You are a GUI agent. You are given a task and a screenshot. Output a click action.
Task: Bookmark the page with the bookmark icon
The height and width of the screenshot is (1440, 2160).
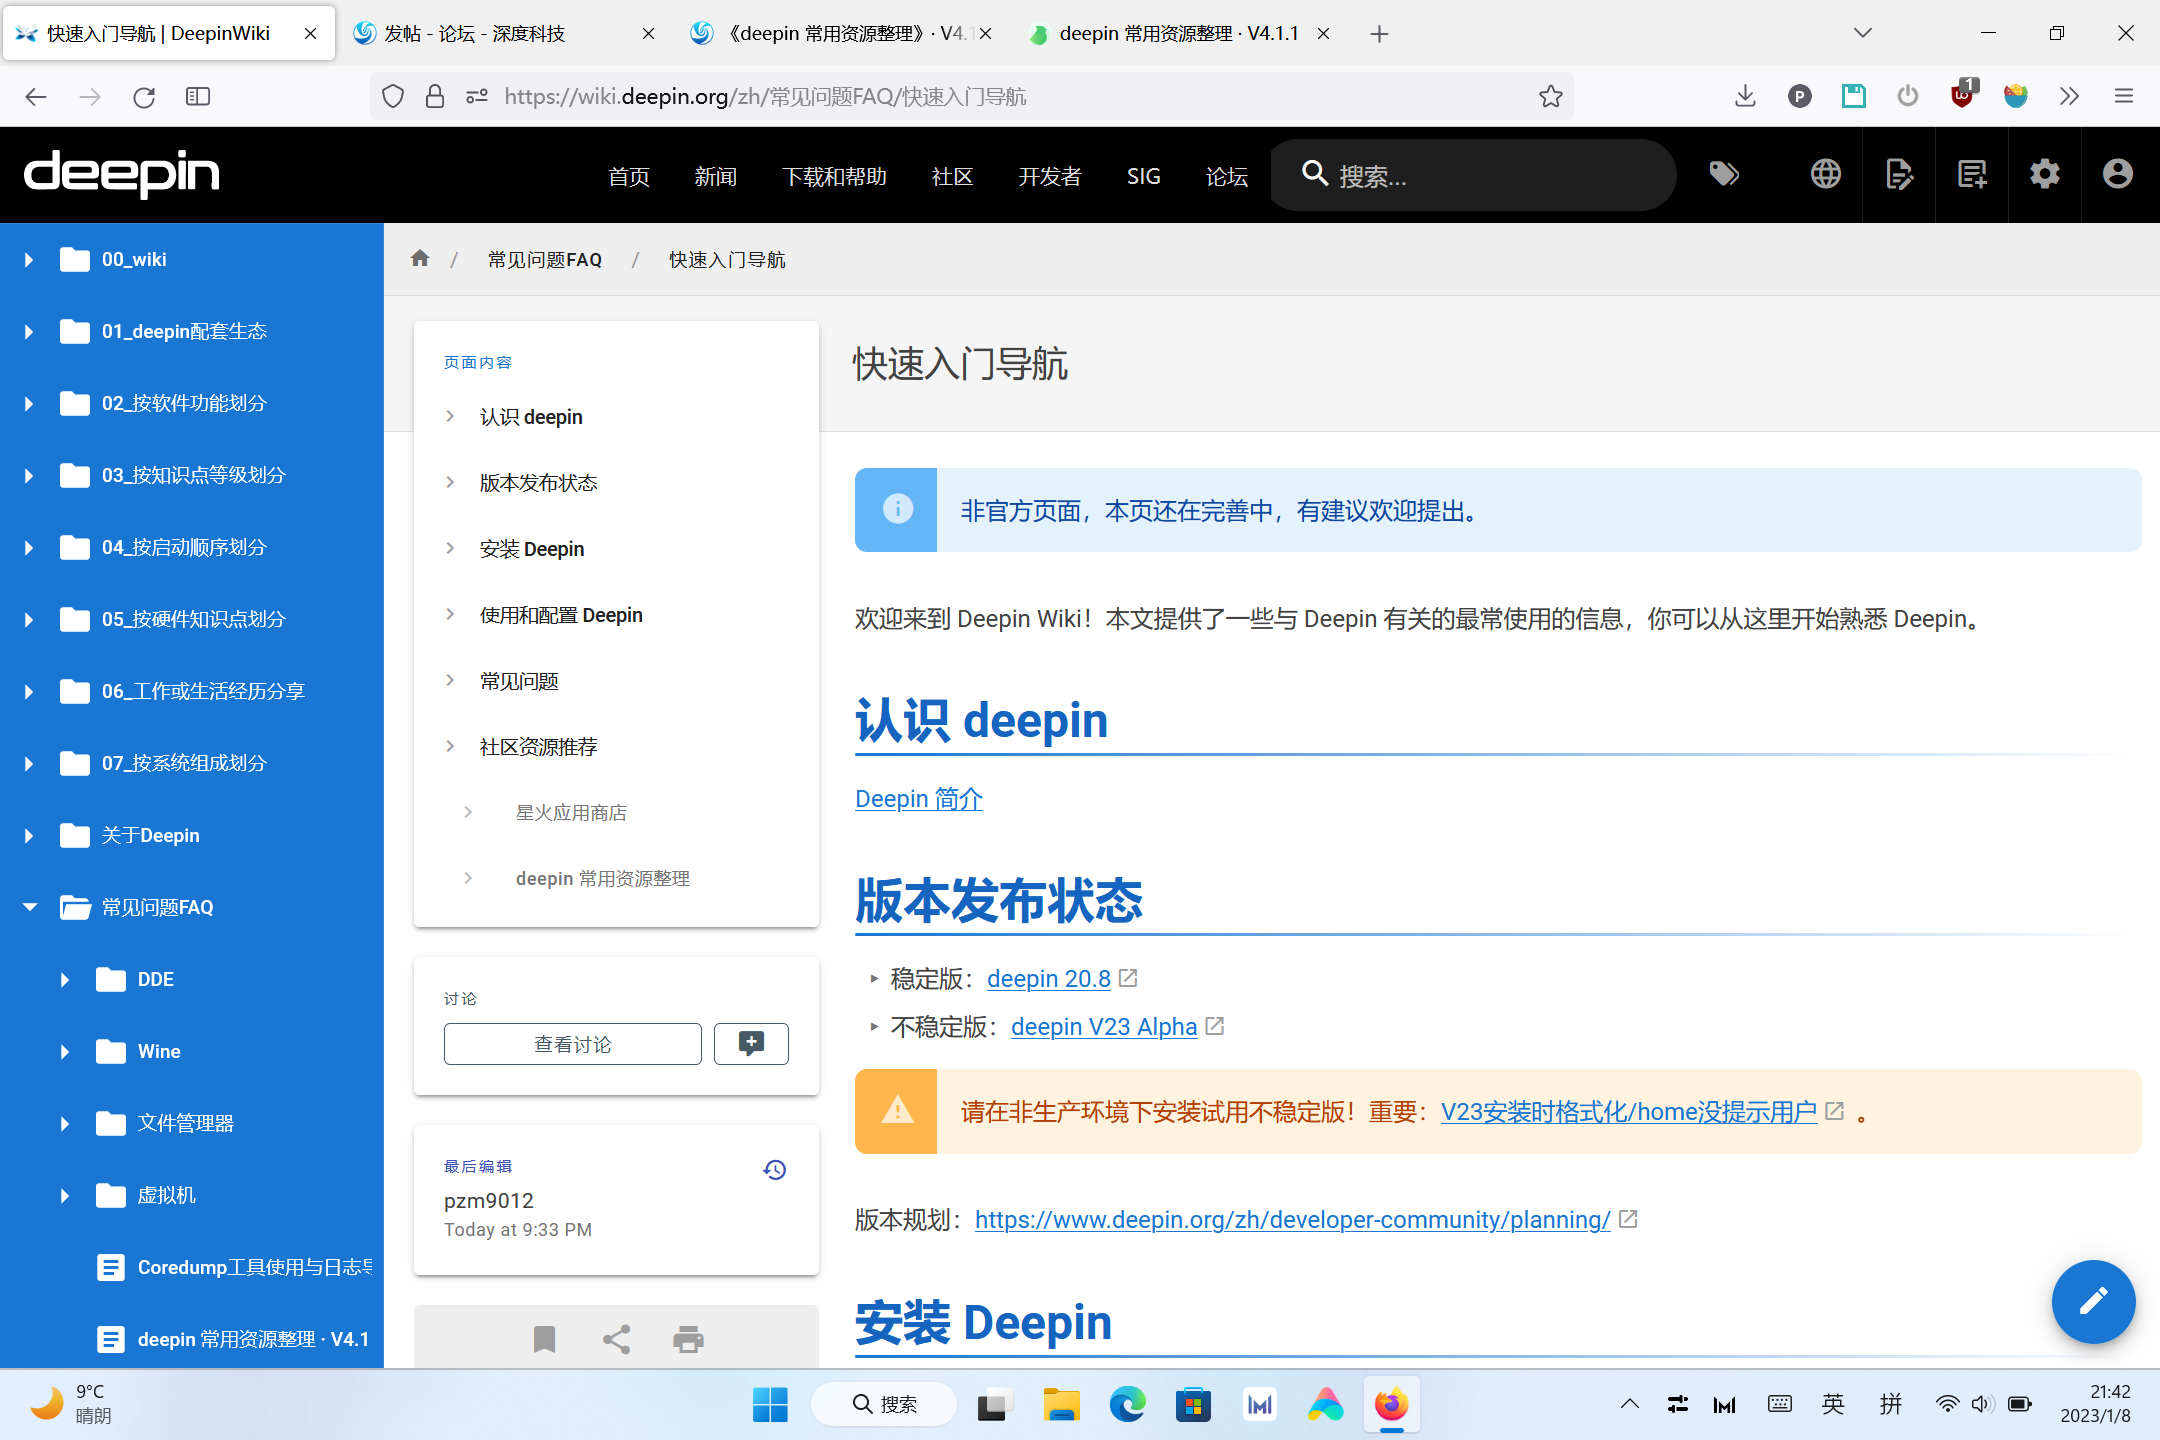(544, 1339)
